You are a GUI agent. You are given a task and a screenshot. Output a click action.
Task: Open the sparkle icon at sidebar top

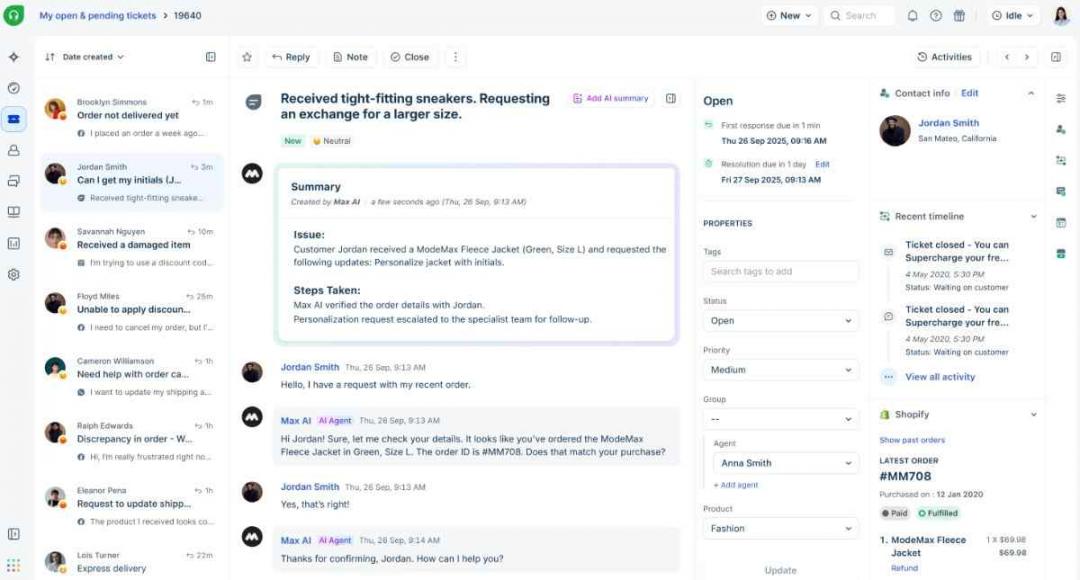(14, 57)
